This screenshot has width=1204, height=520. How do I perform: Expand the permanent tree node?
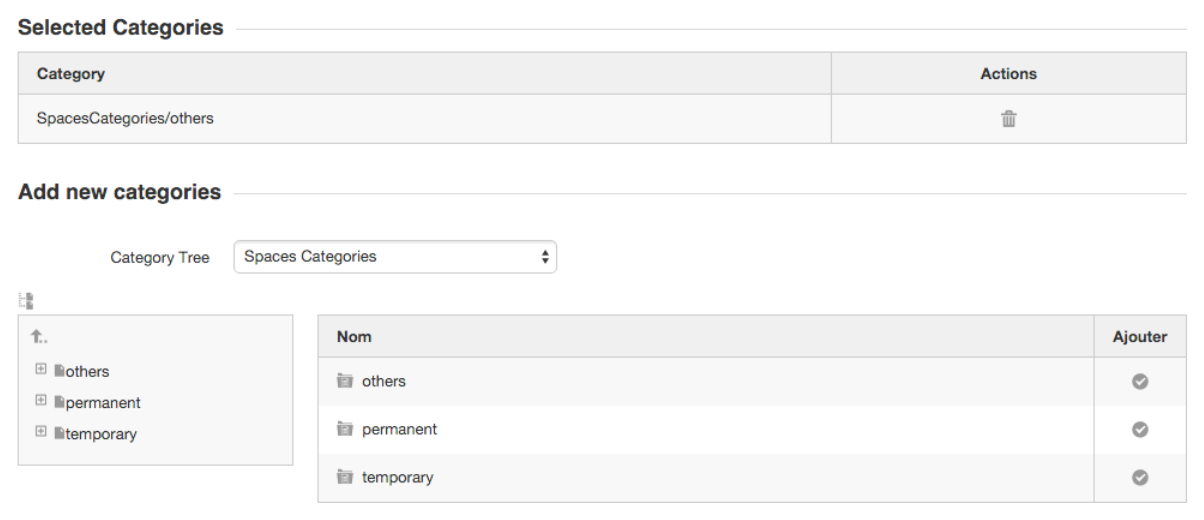(41, 401)
